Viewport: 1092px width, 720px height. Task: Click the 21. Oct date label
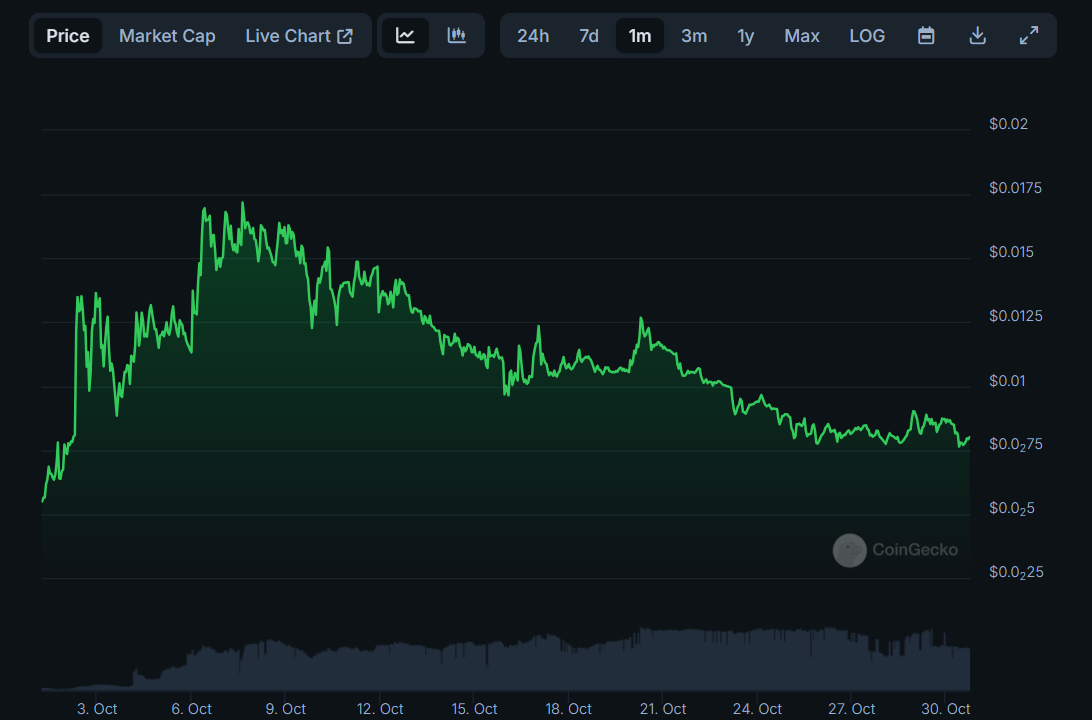coord(663,709)
